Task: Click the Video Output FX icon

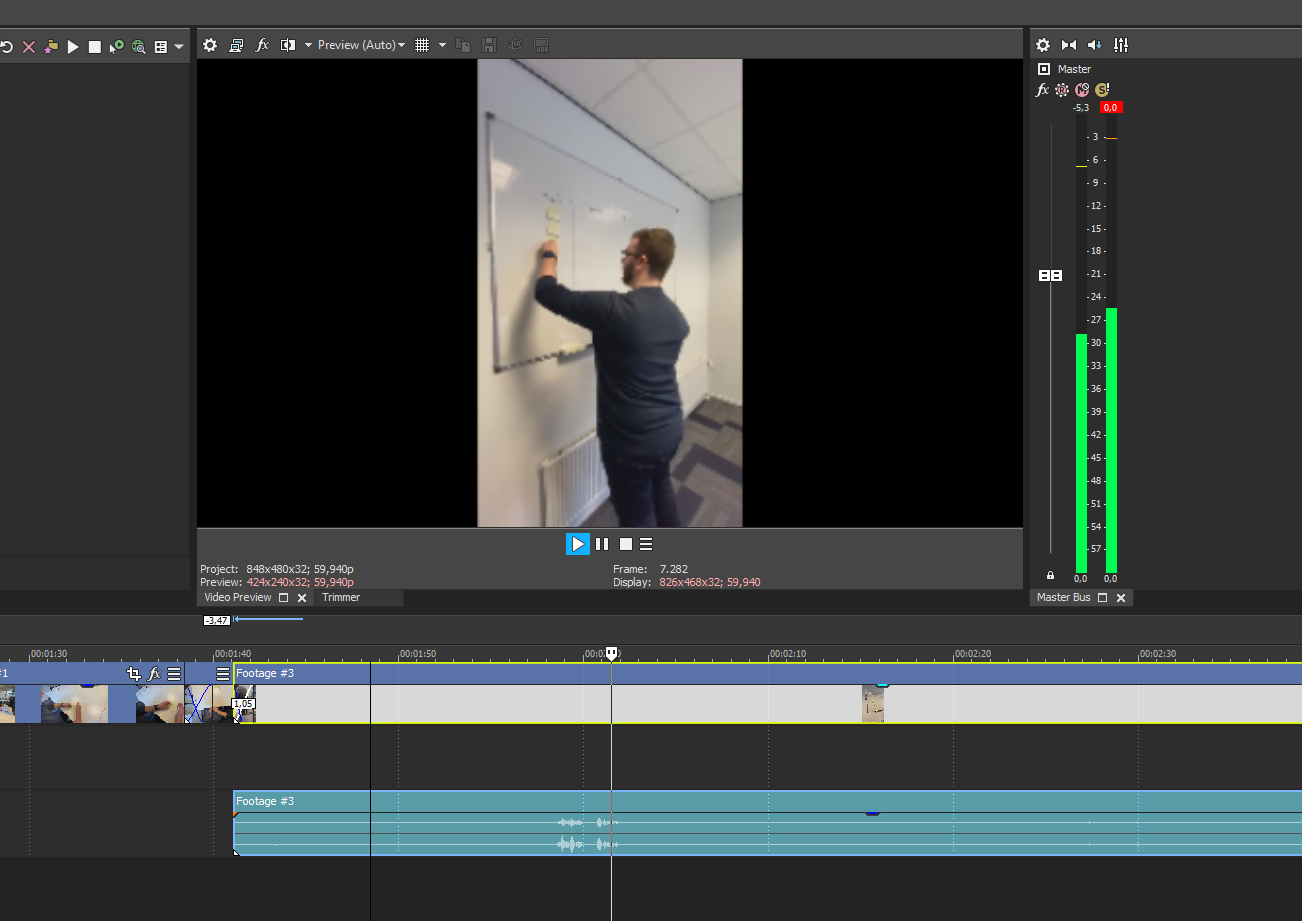Action: (x=263, y=45)
